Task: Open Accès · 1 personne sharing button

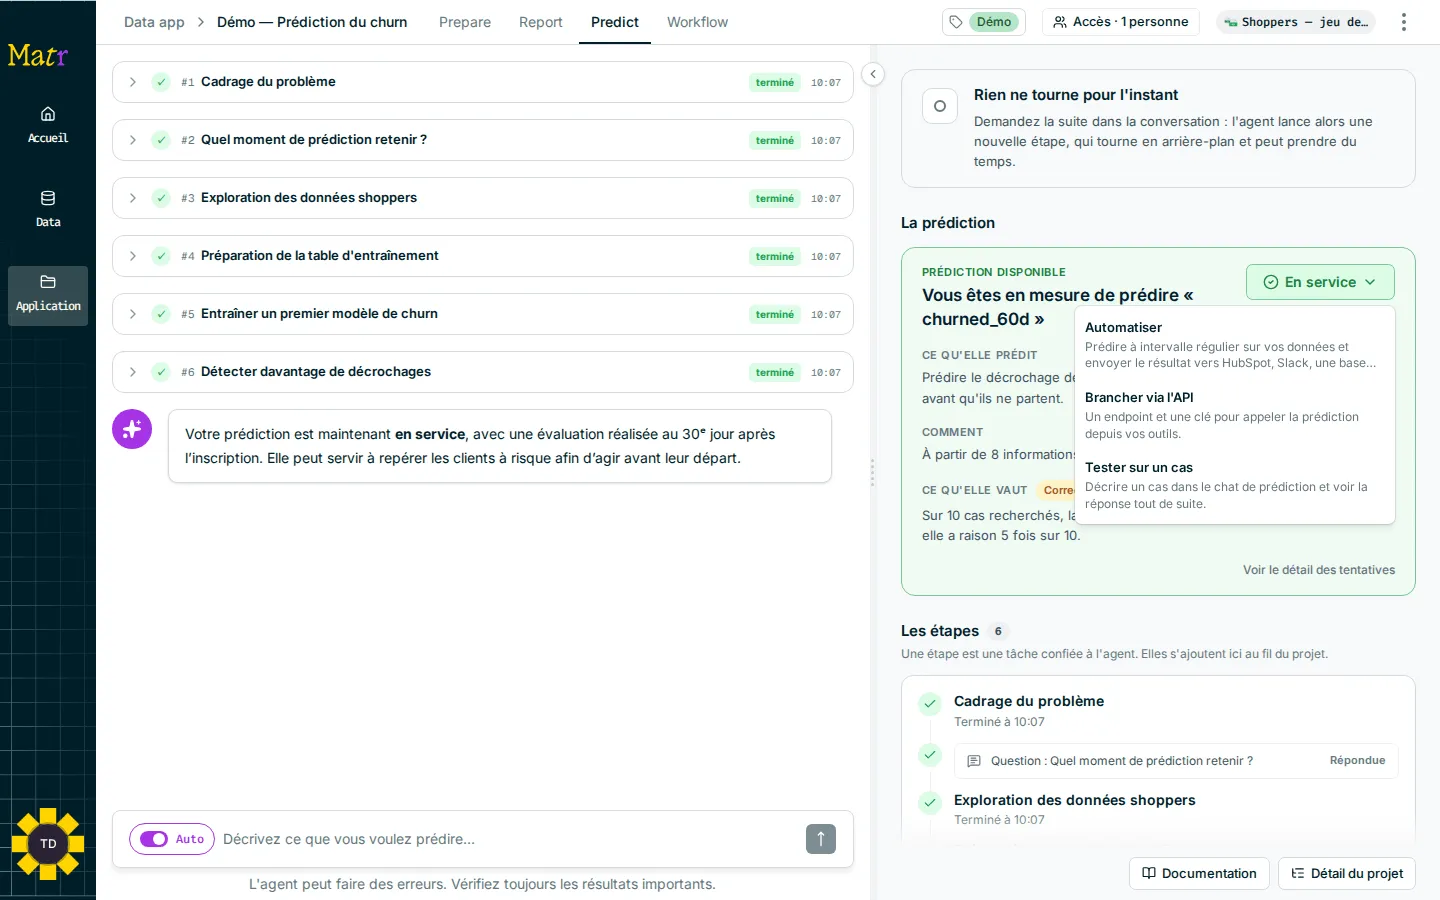Action: click(1121, 22)
